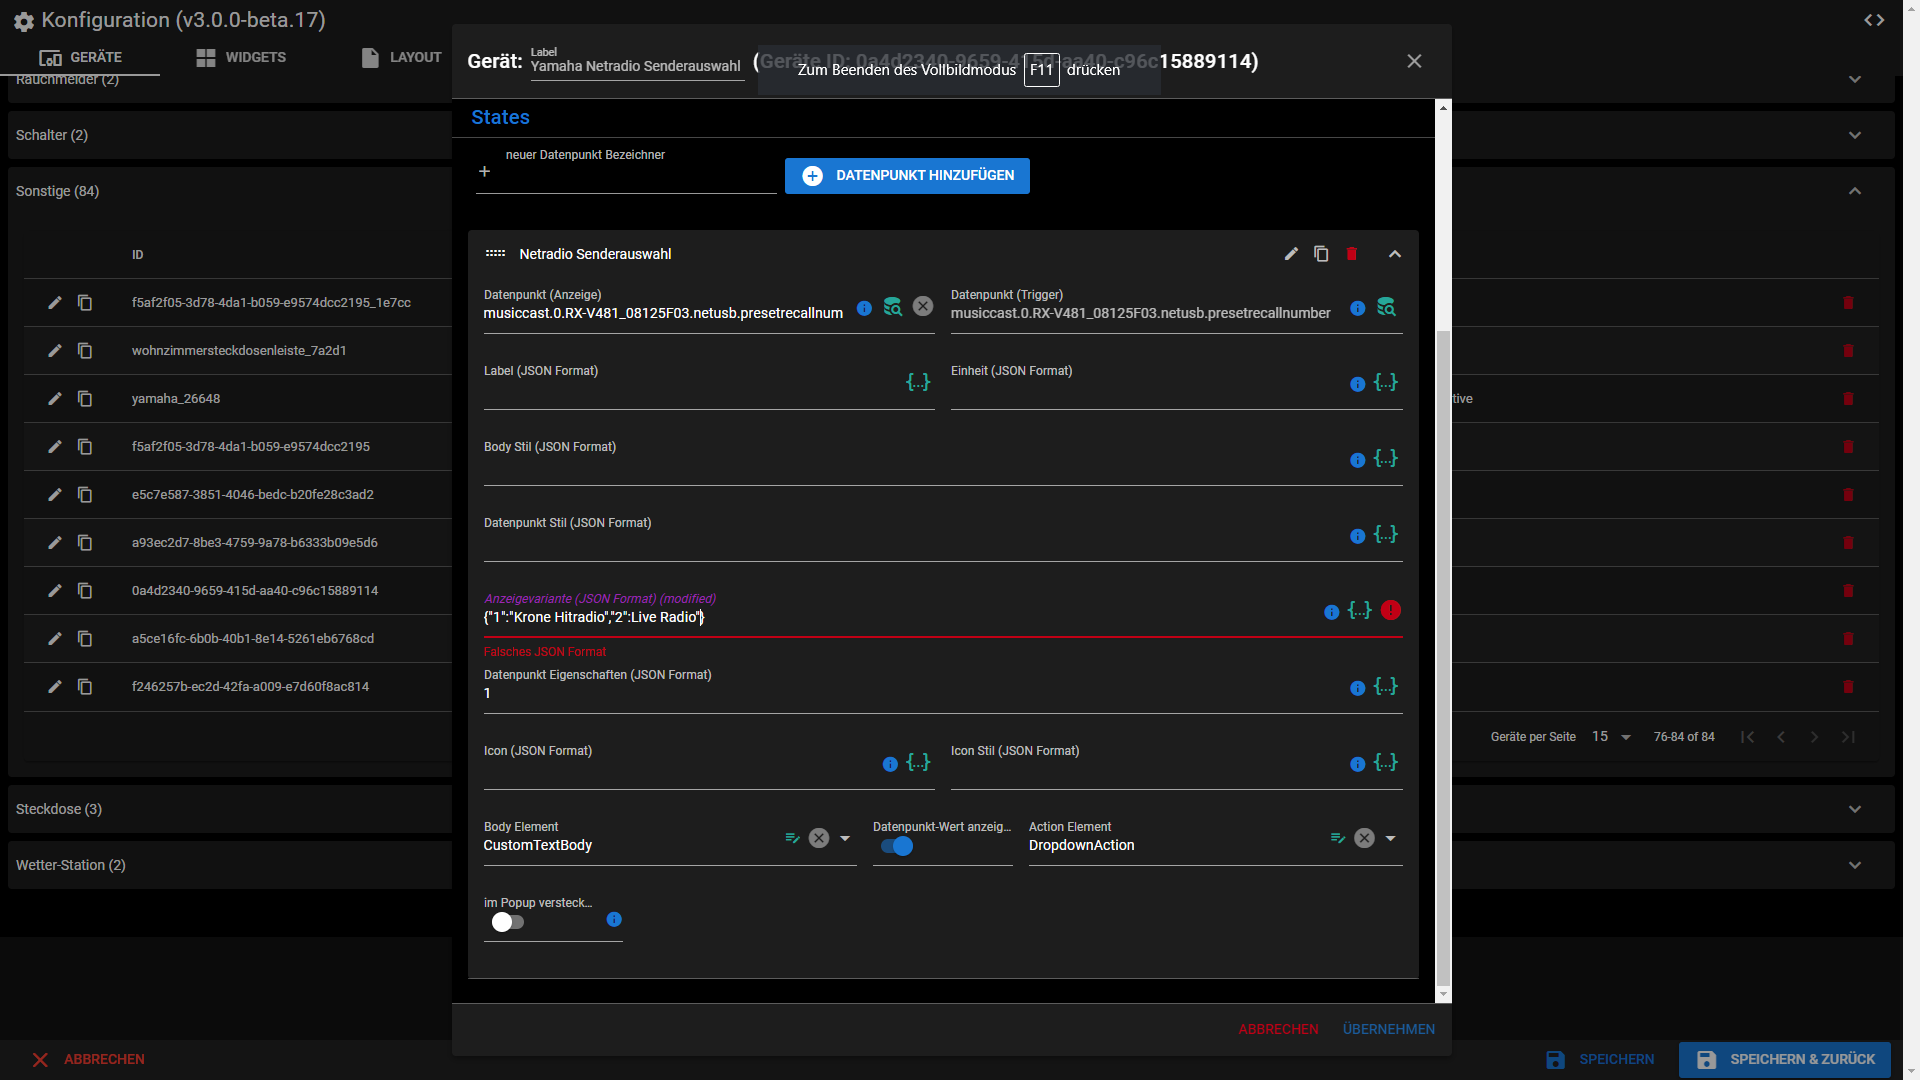
Task: Expand the Steckdose (3) group
Action: click(1855, 809)
